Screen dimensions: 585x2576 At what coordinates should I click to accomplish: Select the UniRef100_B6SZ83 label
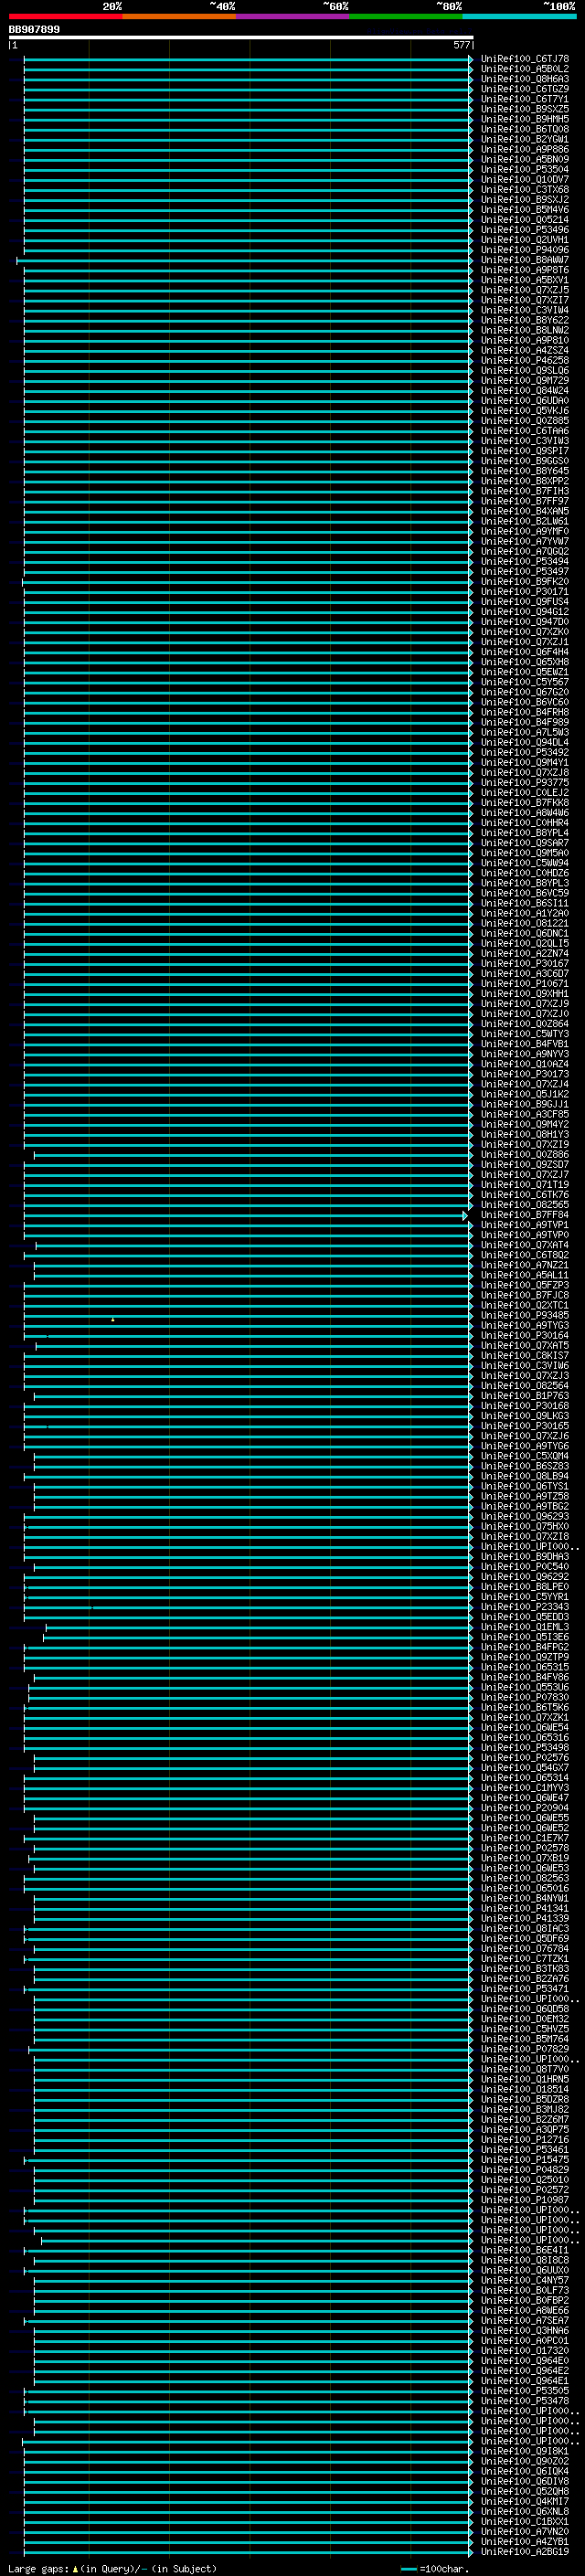point(525,1466)
